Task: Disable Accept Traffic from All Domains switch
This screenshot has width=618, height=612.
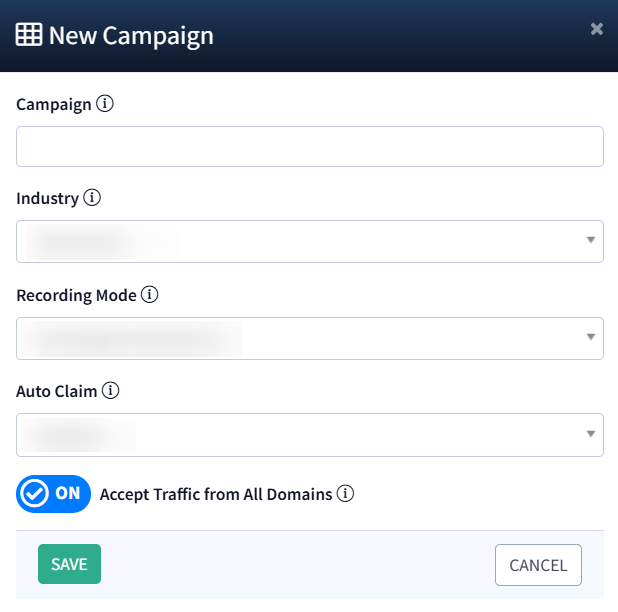Action: click(x=53, y=494)
